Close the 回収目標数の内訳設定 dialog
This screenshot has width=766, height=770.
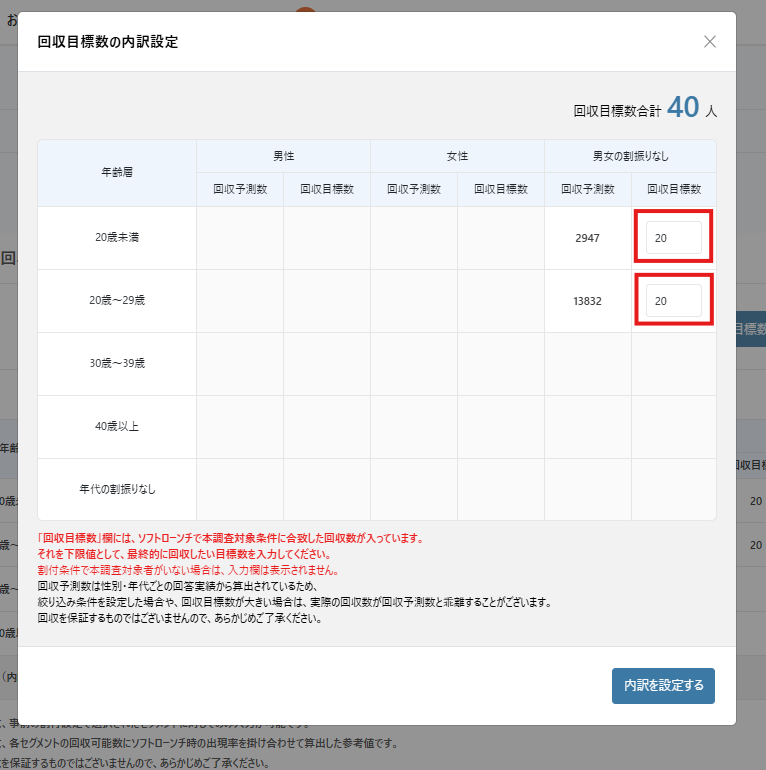click(x=710, y=42)
